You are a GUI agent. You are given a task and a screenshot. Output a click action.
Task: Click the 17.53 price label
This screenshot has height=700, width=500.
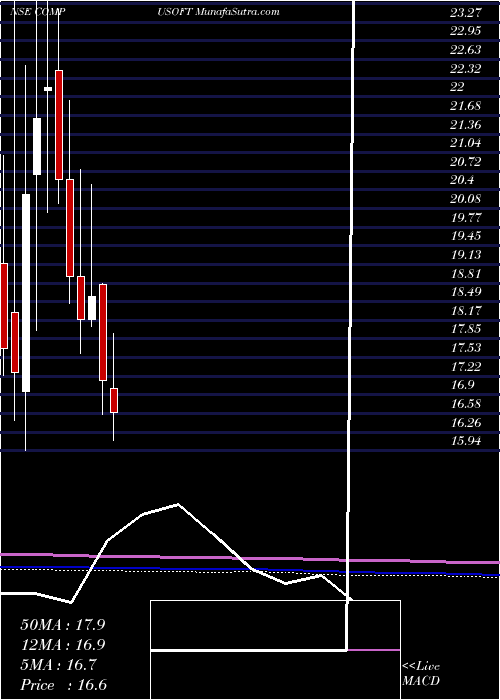pos(466,348)
